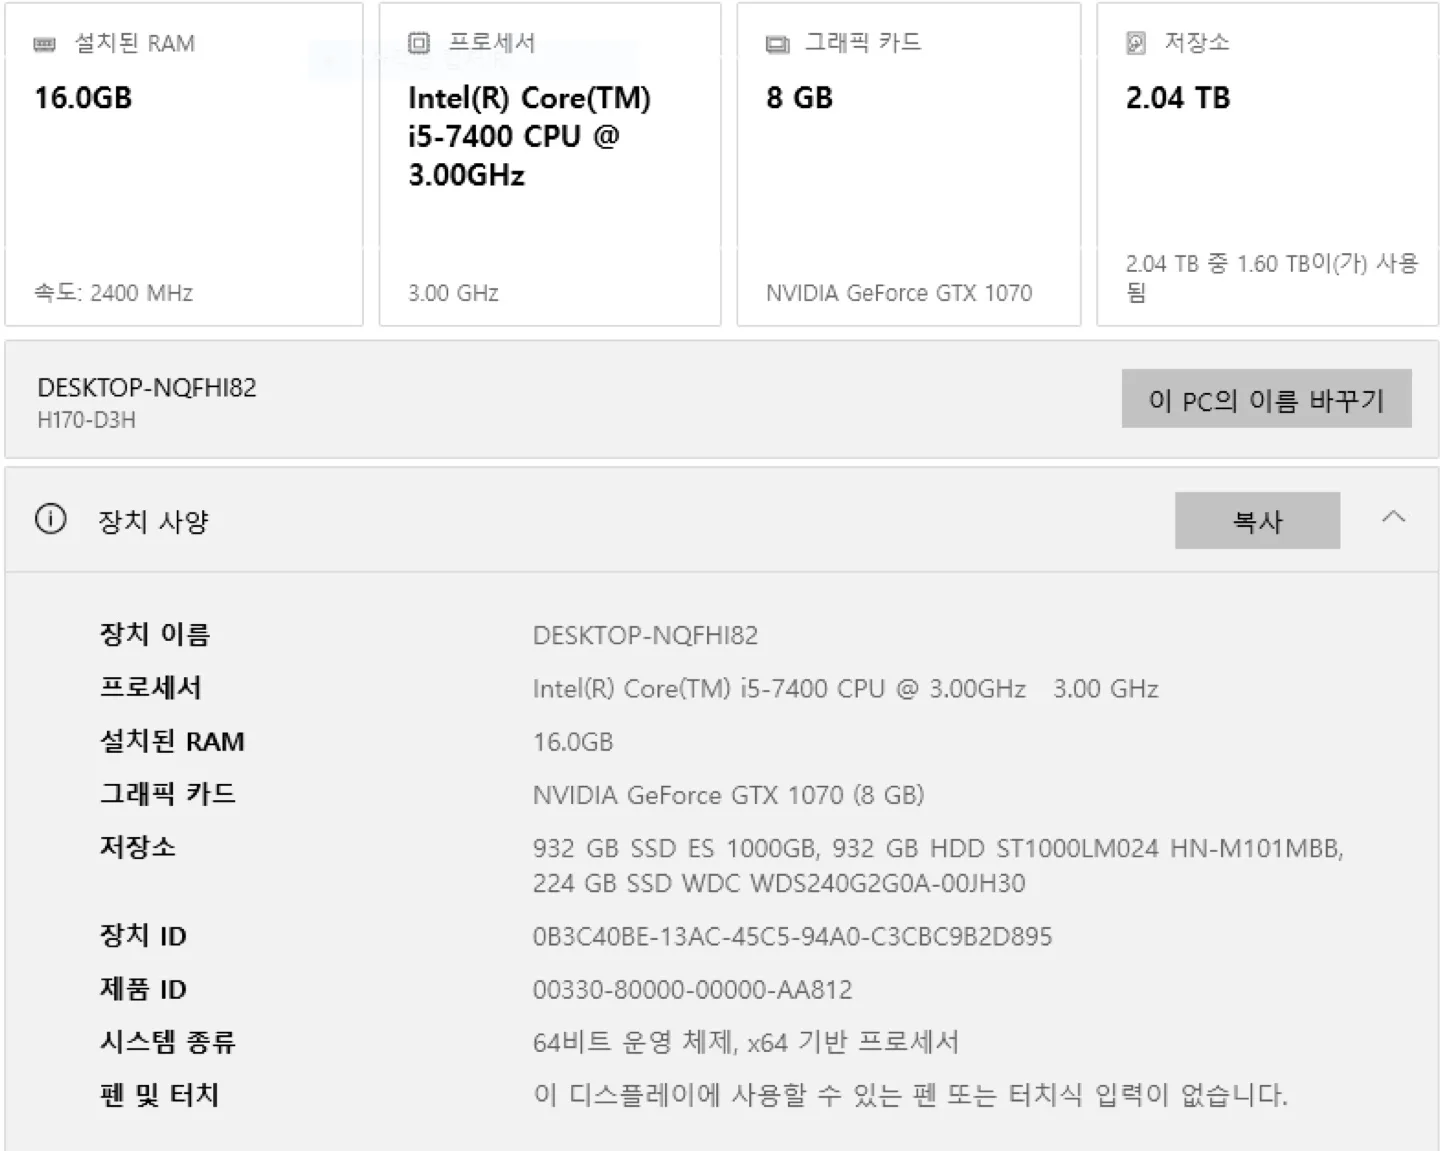1440x1151 pixels.
Task: Click the 장치 ID value 0B3C40BE-13AC-45C5-94A0-C3CBC9B2D895
Action: [x=792, y=937]
